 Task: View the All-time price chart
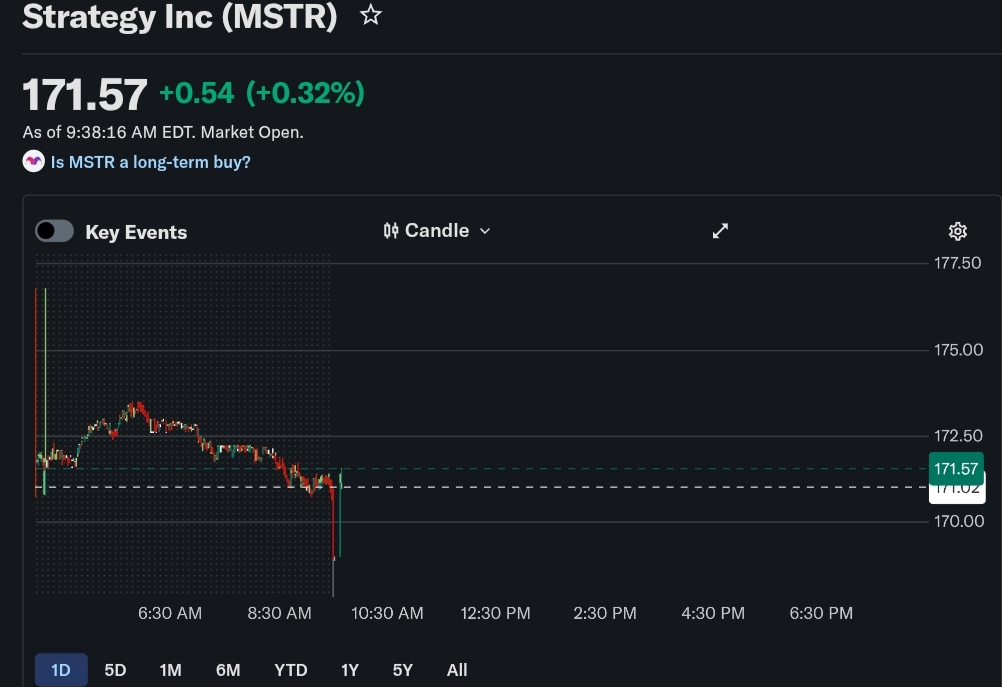[x=456, y=670]
